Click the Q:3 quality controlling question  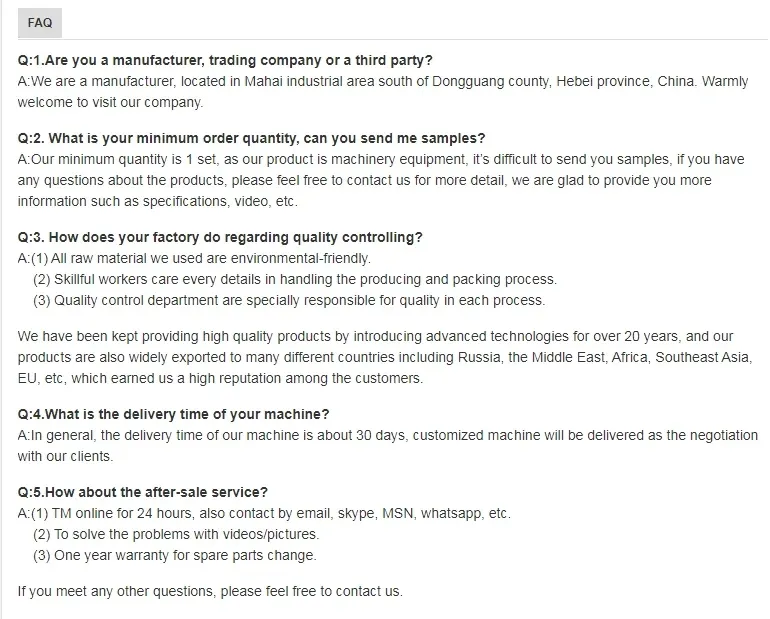220,238
